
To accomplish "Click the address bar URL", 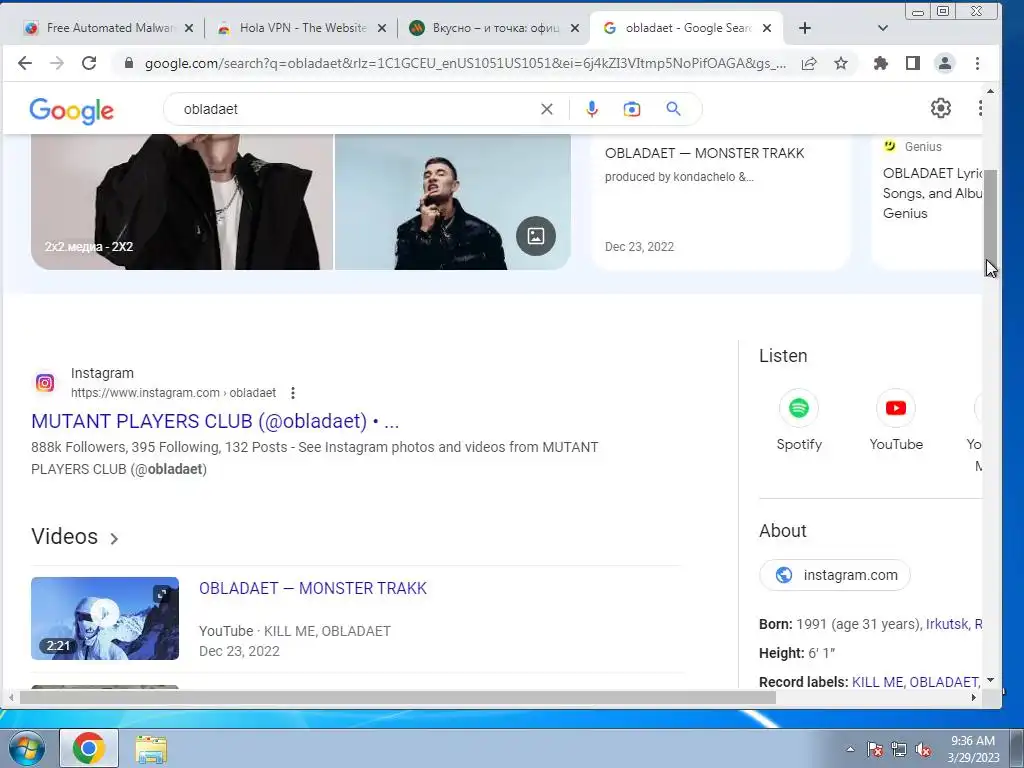I will pyautogui.click(x=465, y=63).
